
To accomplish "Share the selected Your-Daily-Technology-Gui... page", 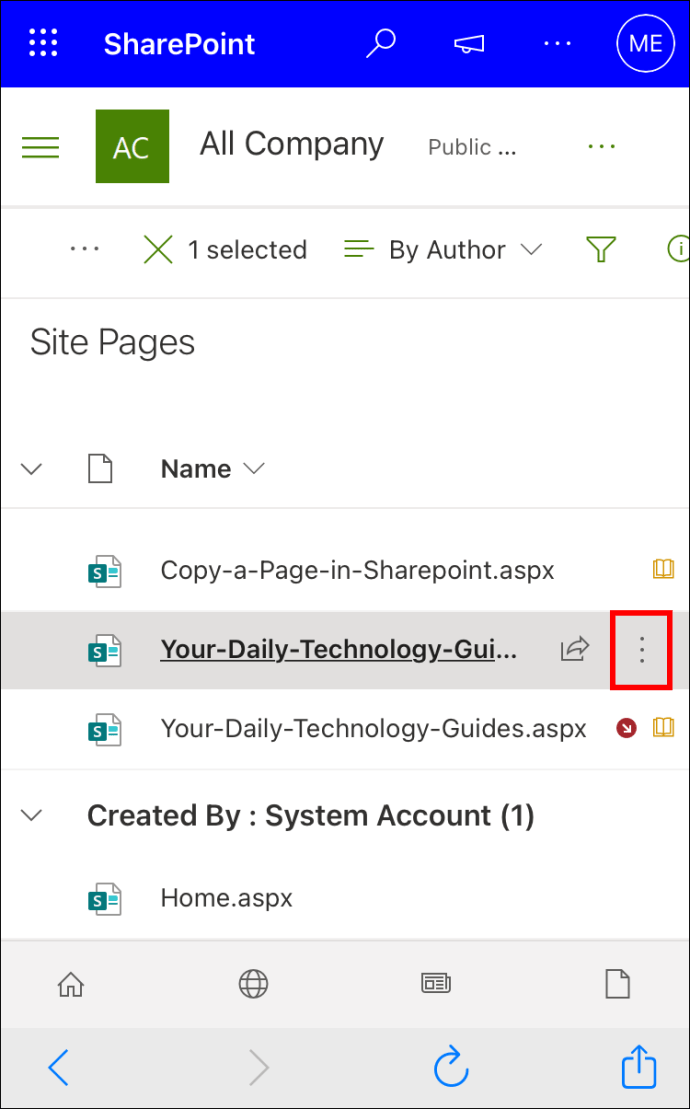I will (575, 649).
